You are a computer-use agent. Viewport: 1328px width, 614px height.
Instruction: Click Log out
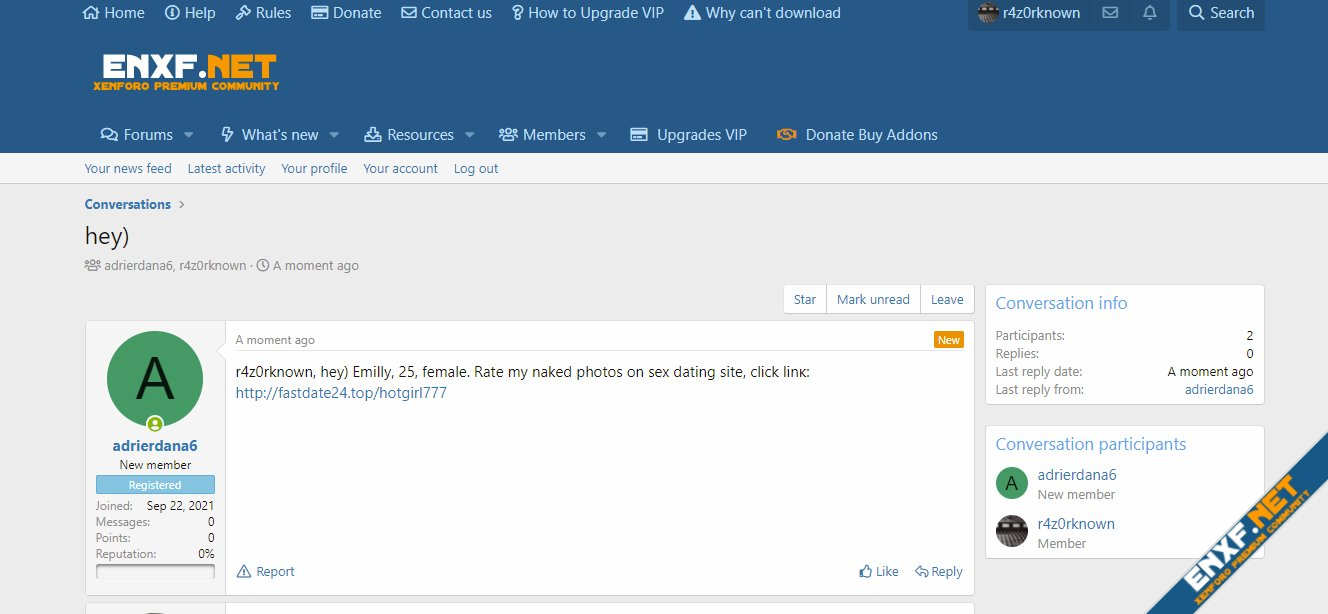tap(476, 169)
